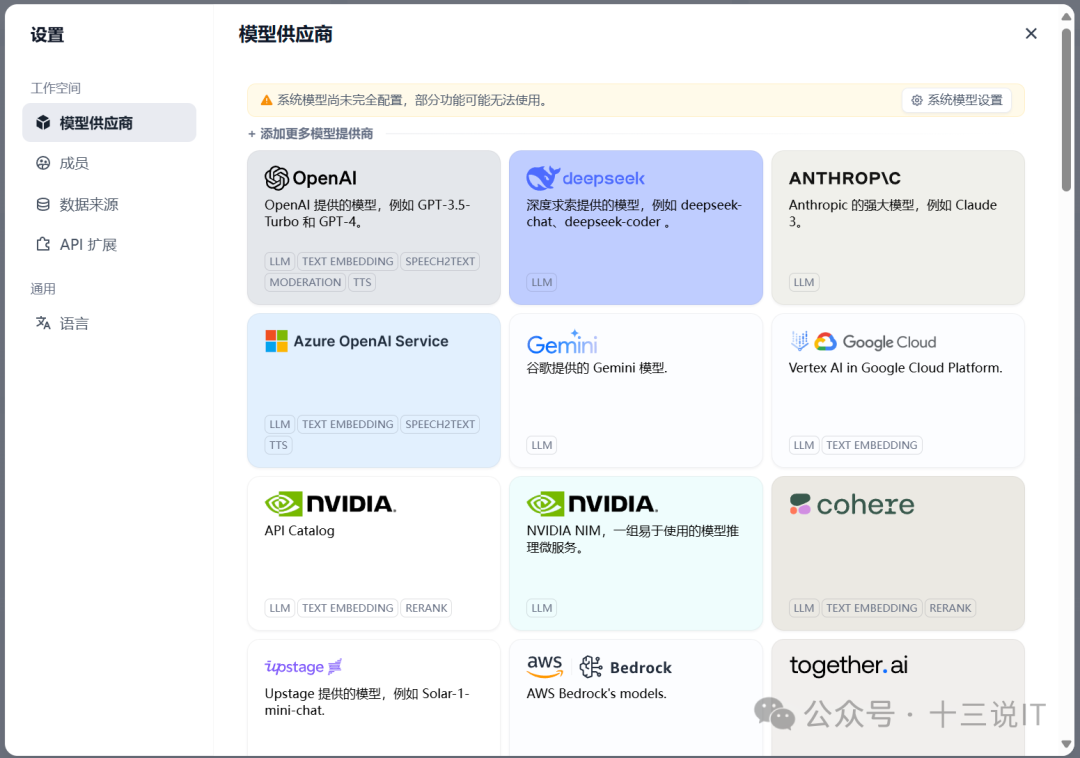
Task: Select the cohere provider card
Action: click(897, 554)
